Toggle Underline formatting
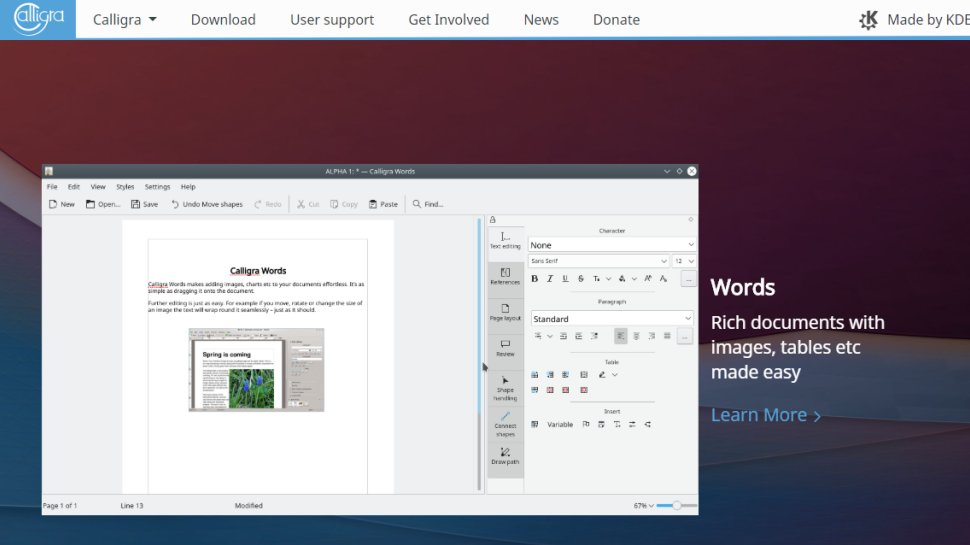This screenshot has width=970, height=545. click(565, 279)
